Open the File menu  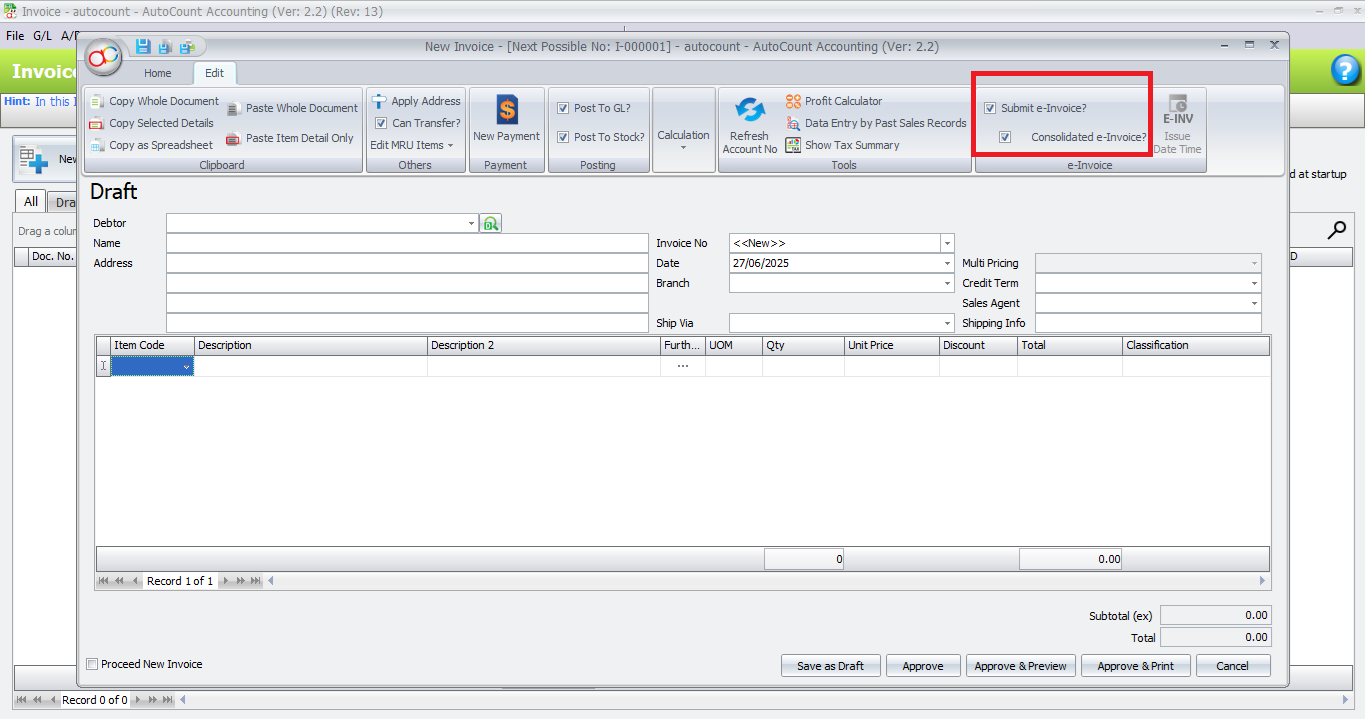14,34
